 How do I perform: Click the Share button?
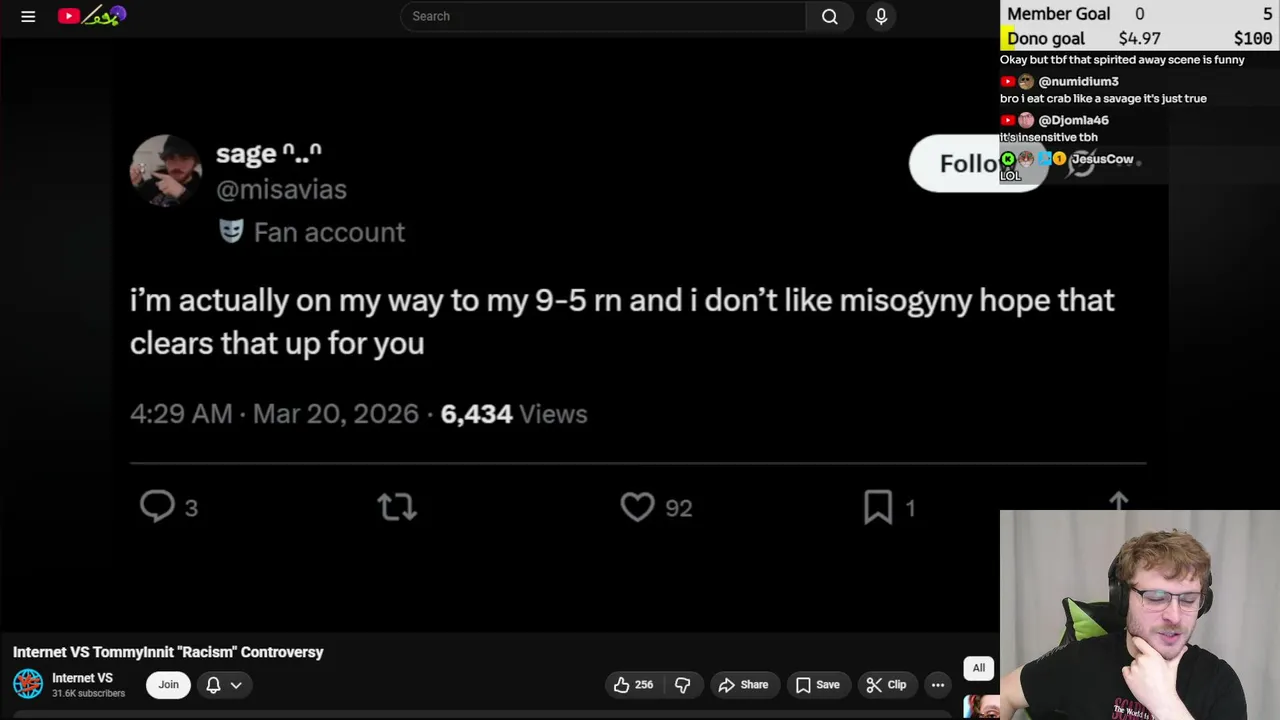tap(743, 685)
